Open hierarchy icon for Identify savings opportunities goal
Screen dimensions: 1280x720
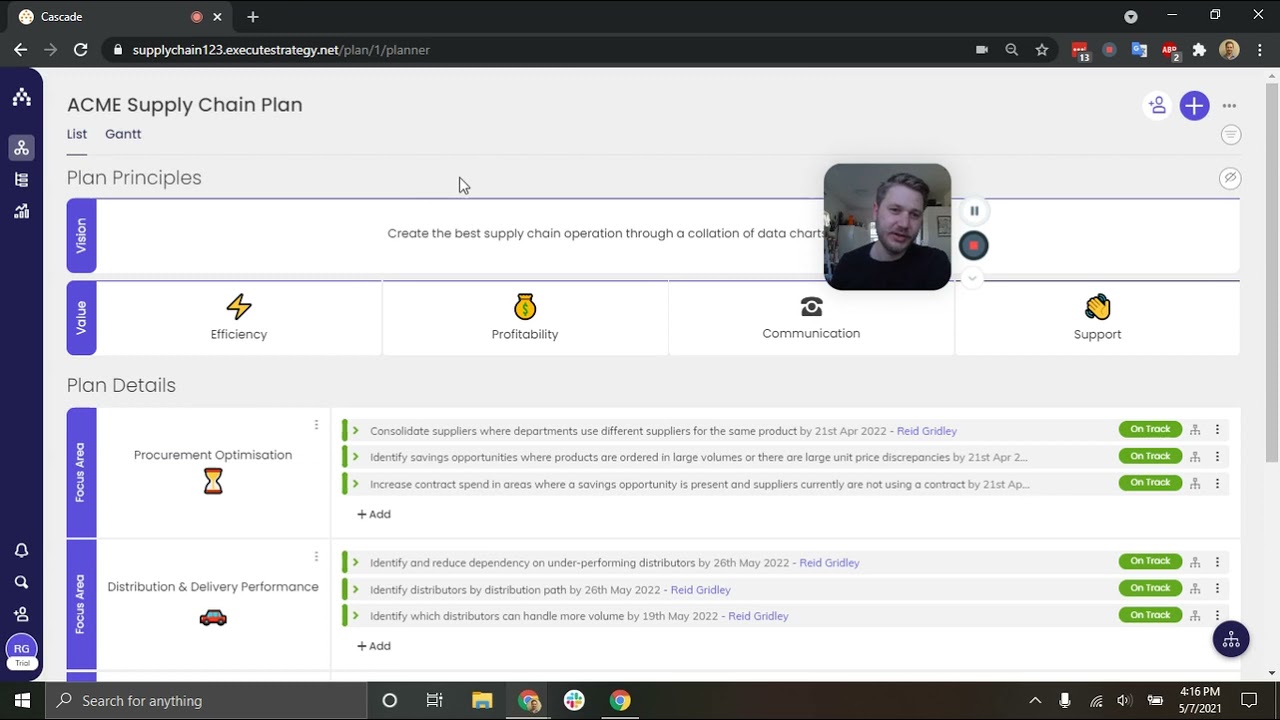click(1195, 456)
